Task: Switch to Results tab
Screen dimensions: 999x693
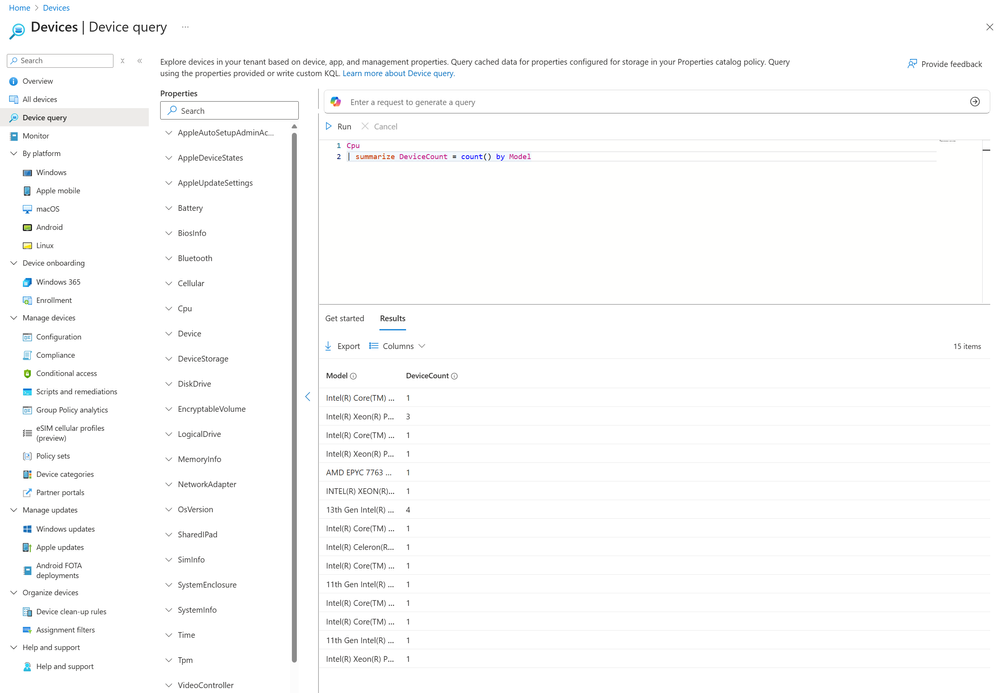Action: [392, 318]
